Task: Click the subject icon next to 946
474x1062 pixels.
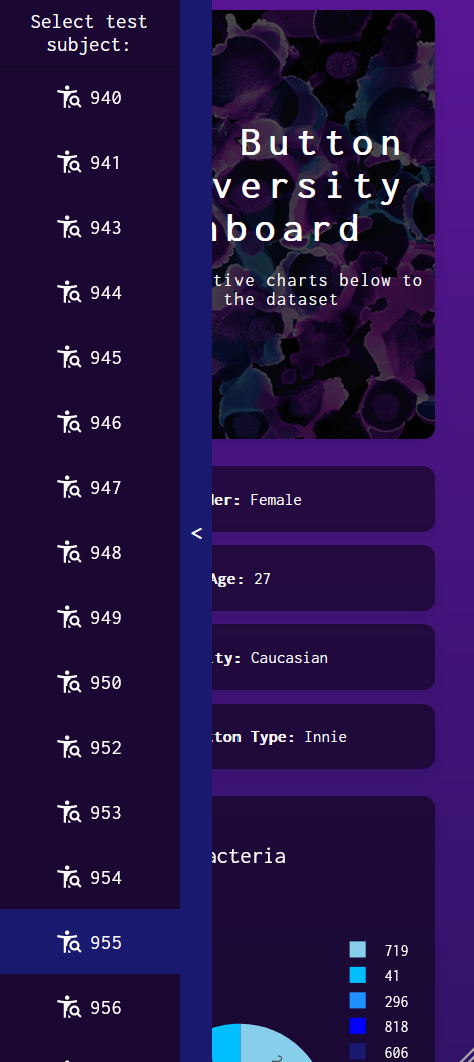Action: point(69,423)
